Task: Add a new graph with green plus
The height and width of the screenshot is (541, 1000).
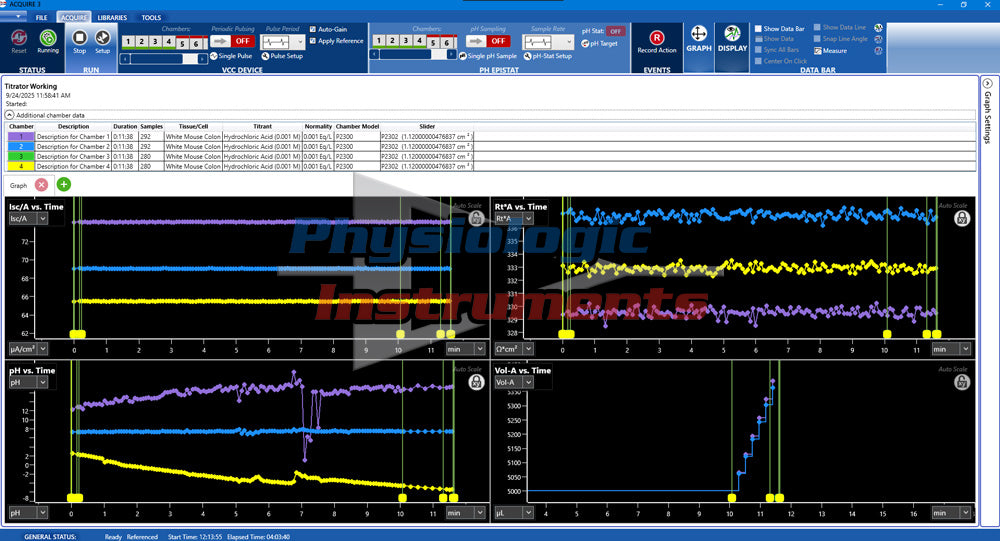Action: (64, 185)
